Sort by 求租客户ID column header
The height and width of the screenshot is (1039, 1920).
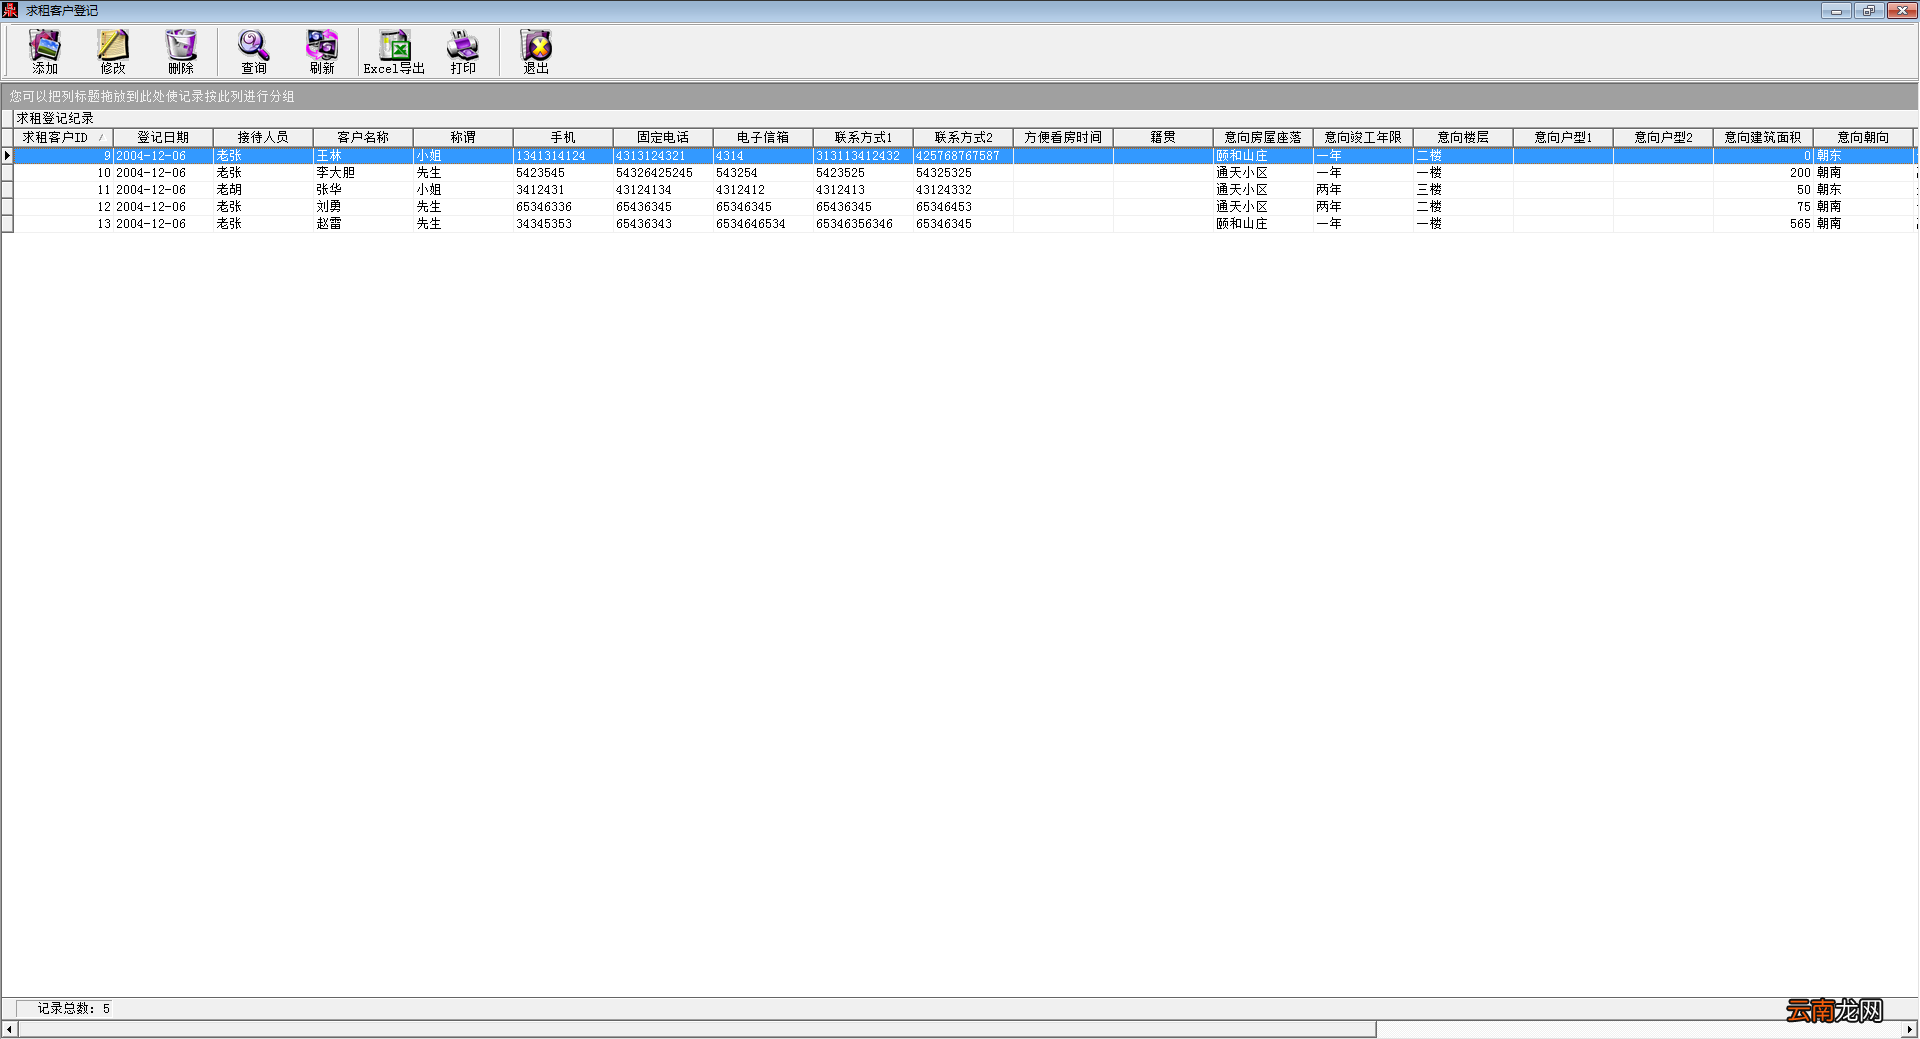63,137
